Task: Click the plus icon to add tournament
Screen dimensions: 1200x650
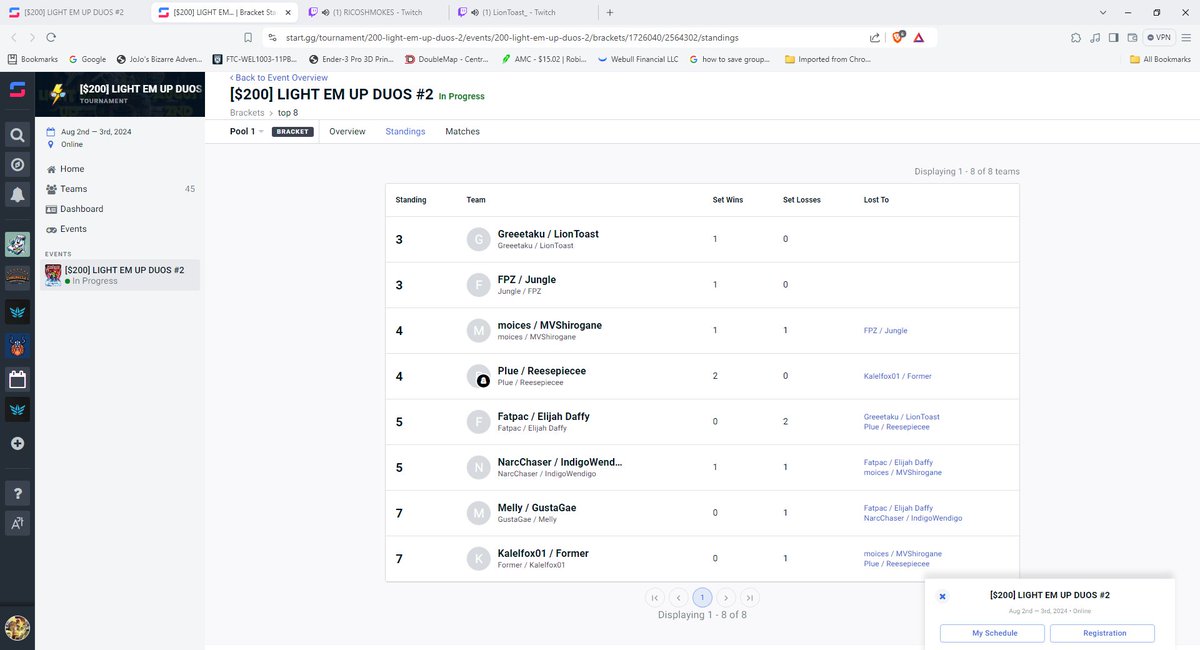Action: (17, 443)
